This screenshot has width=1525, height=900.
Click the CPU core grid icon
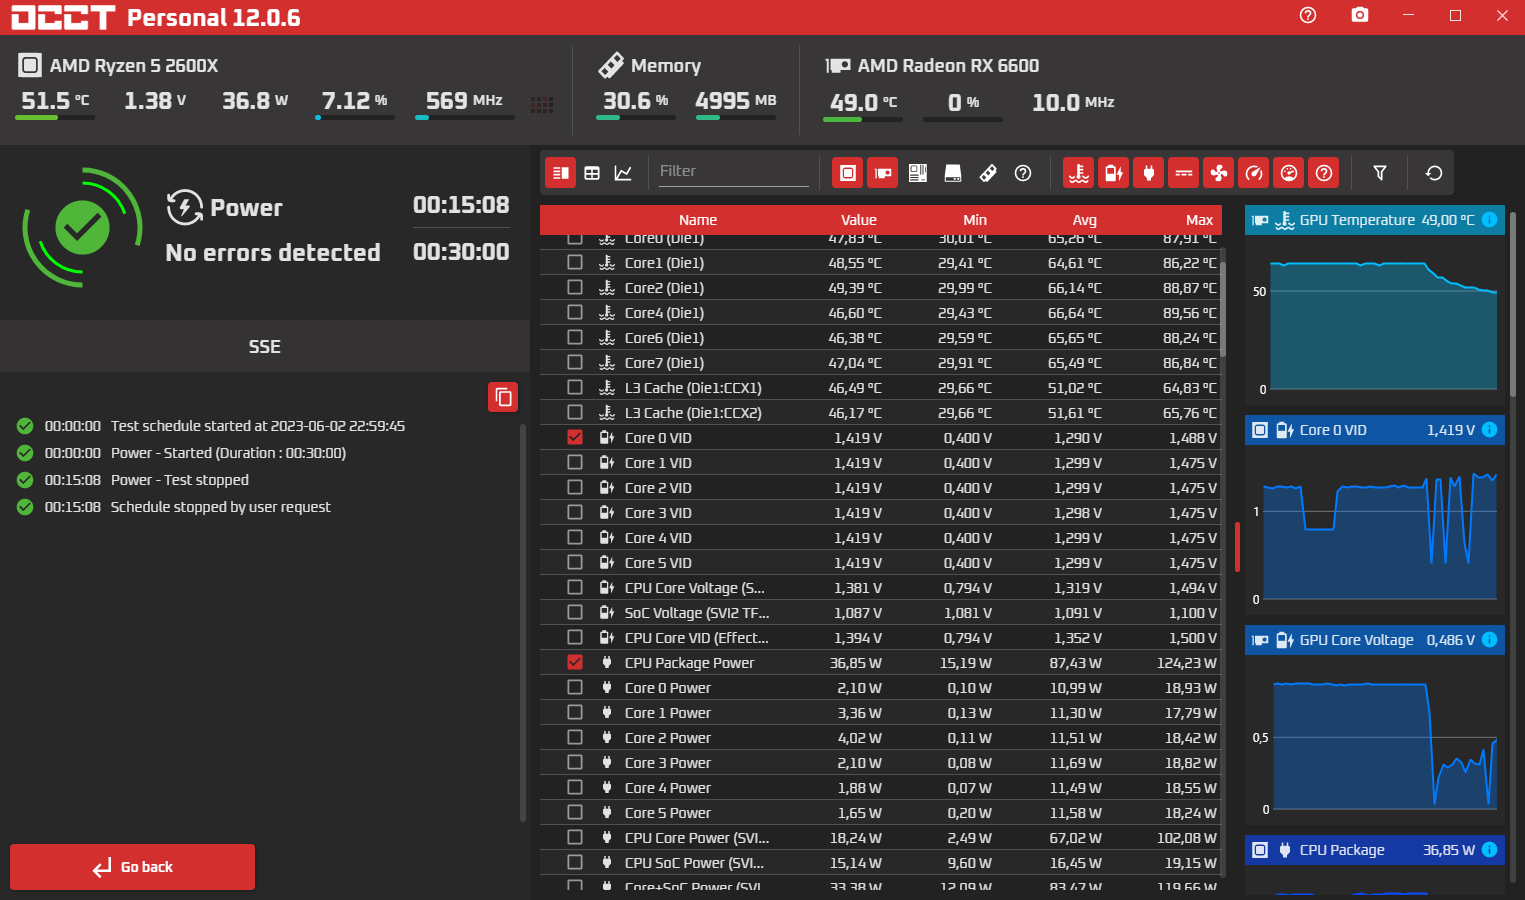[542, 105]
